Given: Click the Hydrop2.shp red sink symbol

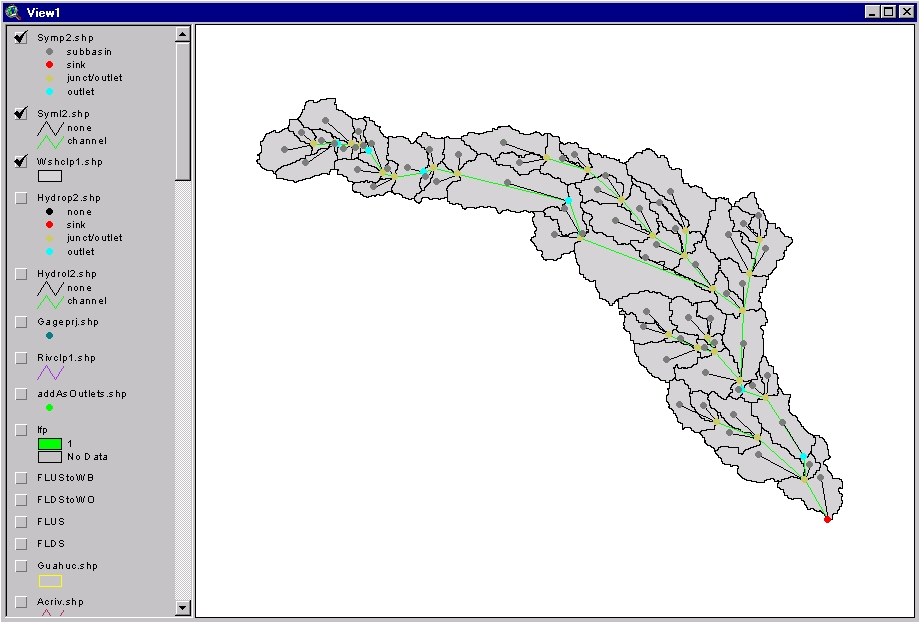Looking at the screenshot, I should [49, 225].
